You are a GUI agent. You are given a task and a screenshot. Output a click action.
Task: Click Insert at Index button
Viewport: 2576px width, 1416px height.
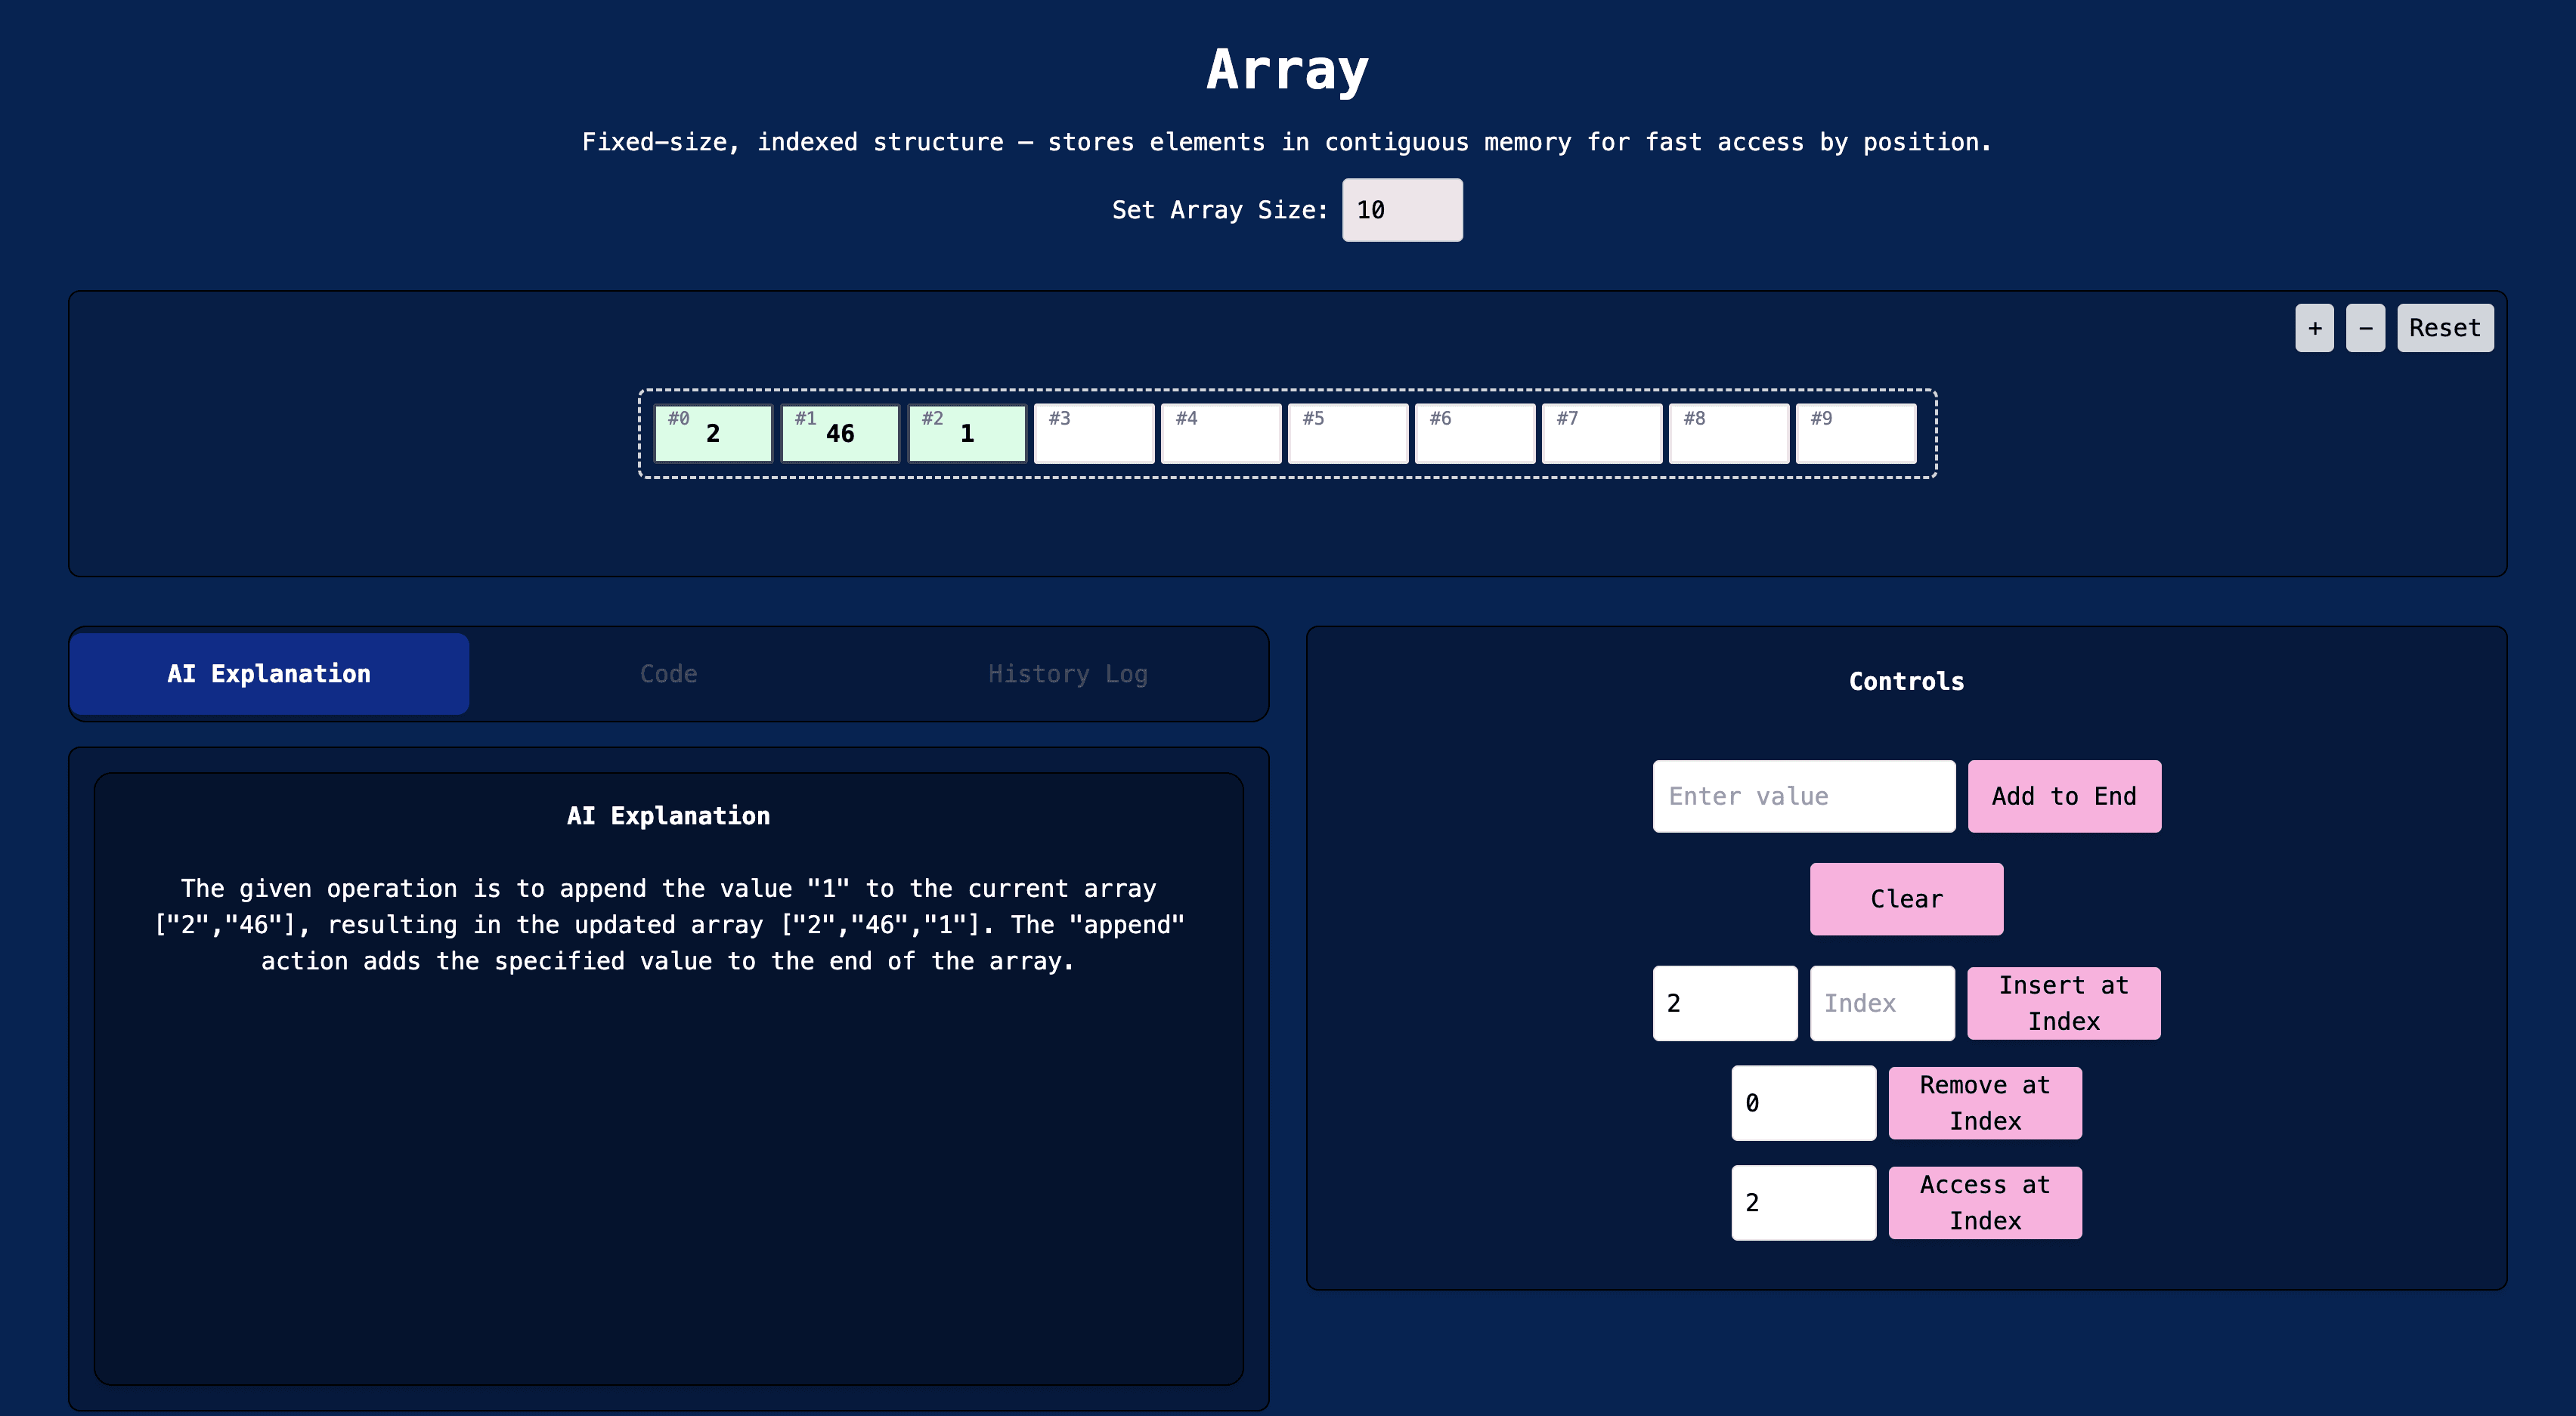(2063, 1003)
